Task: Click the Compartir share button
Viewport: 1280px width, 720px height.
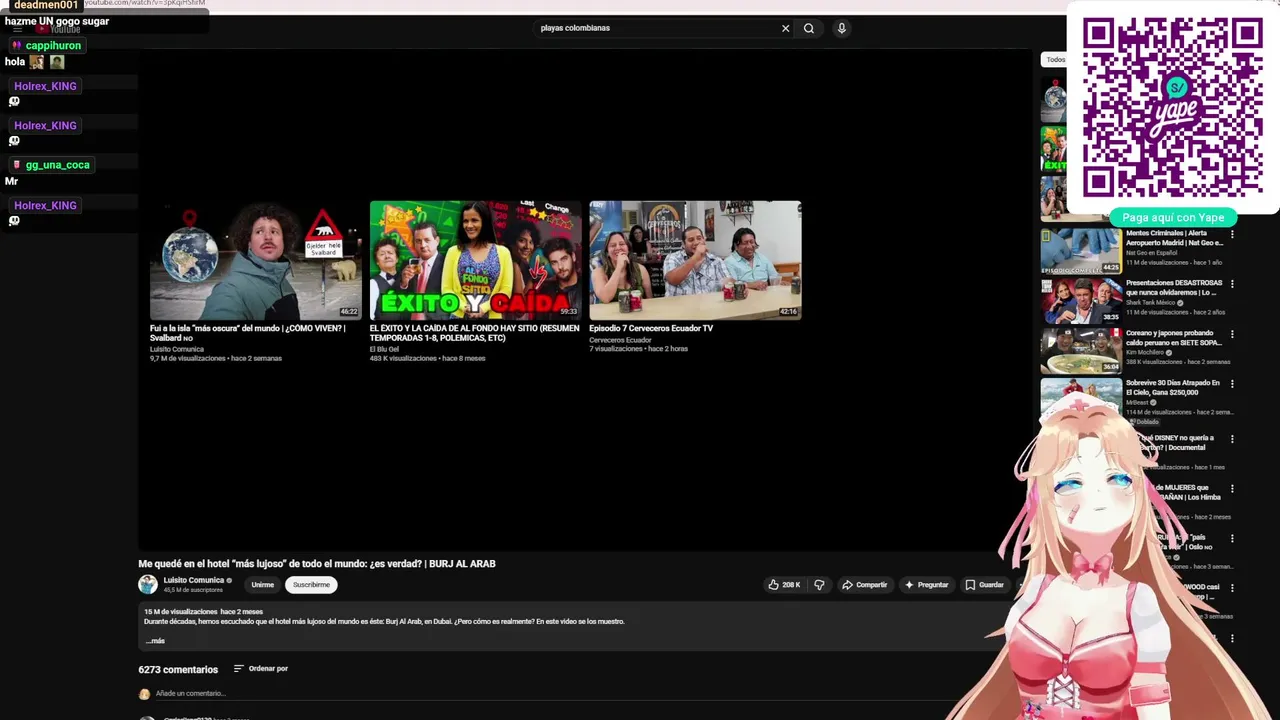Action: (865, 585)
